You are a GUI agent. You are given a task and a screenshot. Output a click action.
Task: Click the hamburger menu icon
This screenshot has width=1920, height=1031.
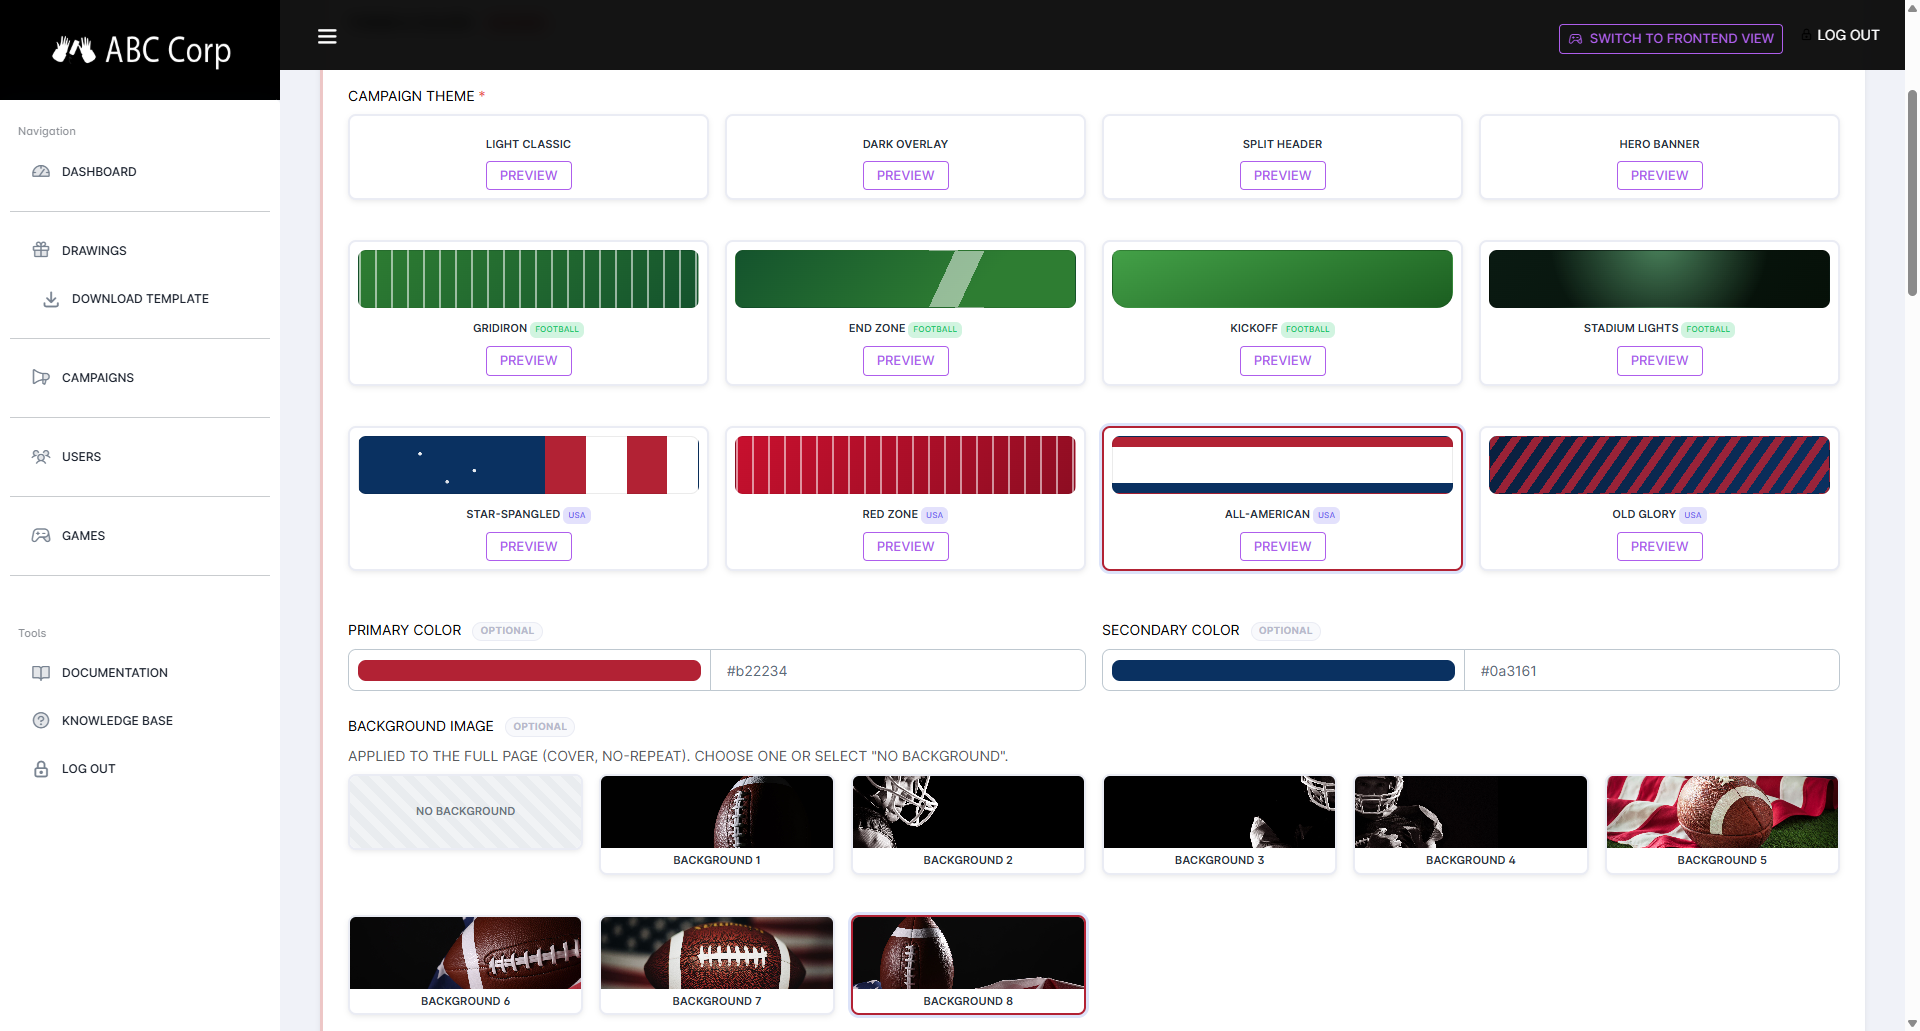pyautogui.click(x=327, y=36)
